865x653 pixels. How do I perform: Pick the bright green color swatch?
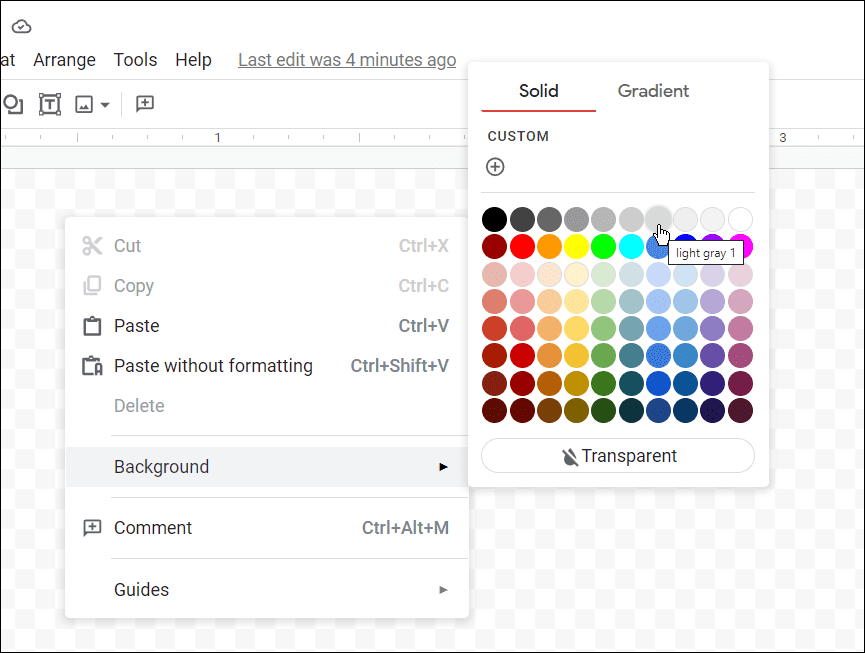point(604,247)
